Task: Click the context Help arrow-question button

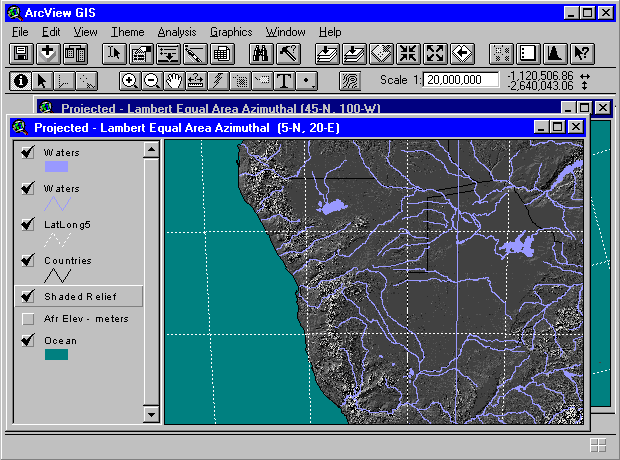Action: [x=582, y=54]
